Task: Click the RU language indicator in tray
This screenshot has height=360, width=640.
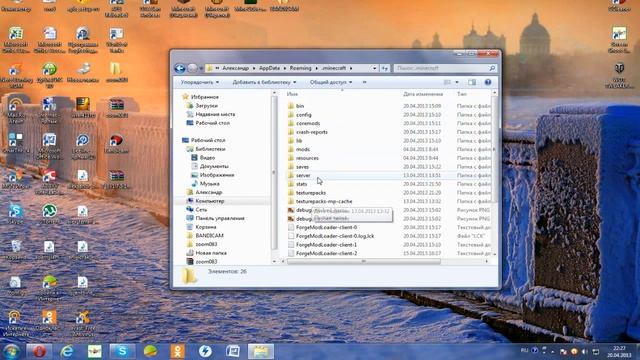Action: [x=524, y=350]
